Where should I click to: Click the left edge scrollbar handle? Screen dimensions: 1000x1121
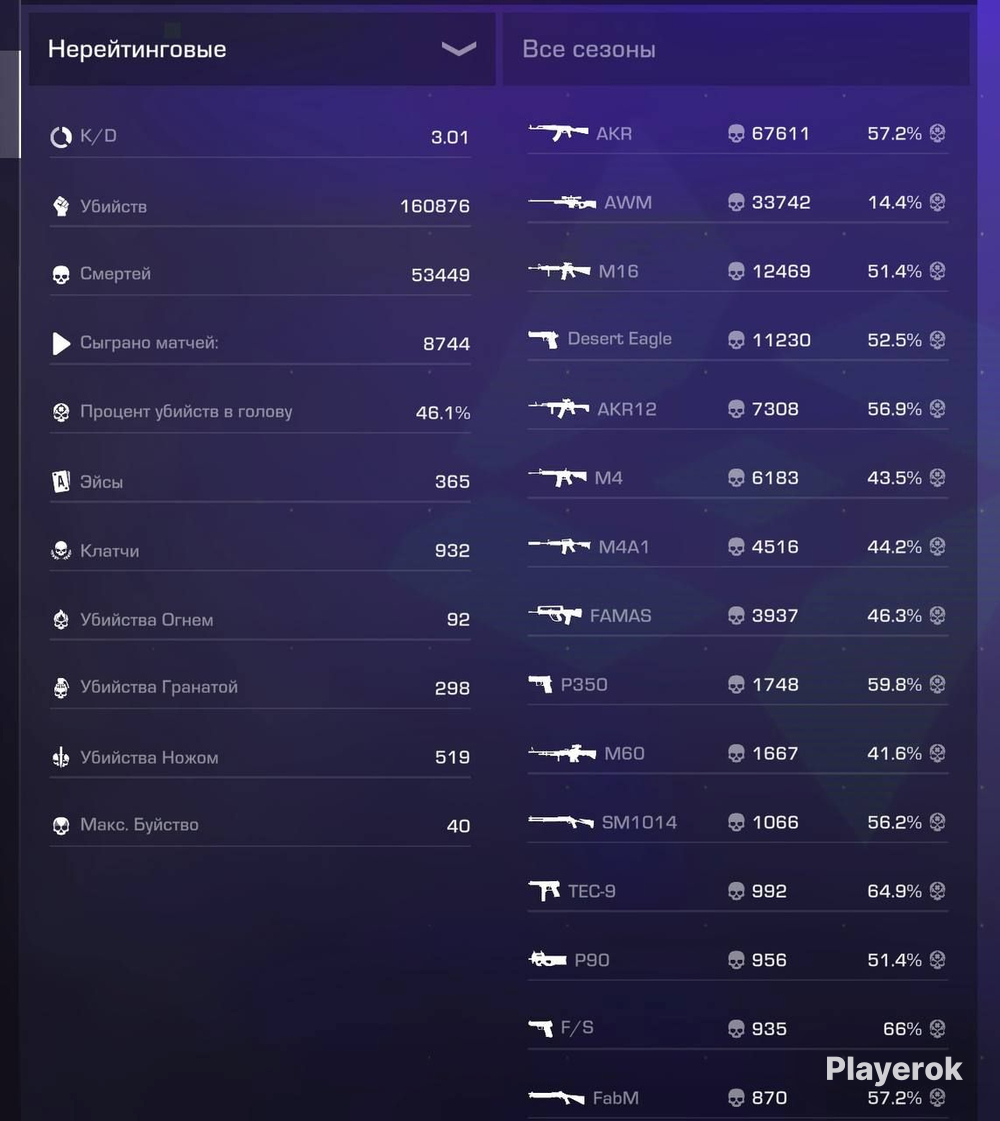(10, 104)
